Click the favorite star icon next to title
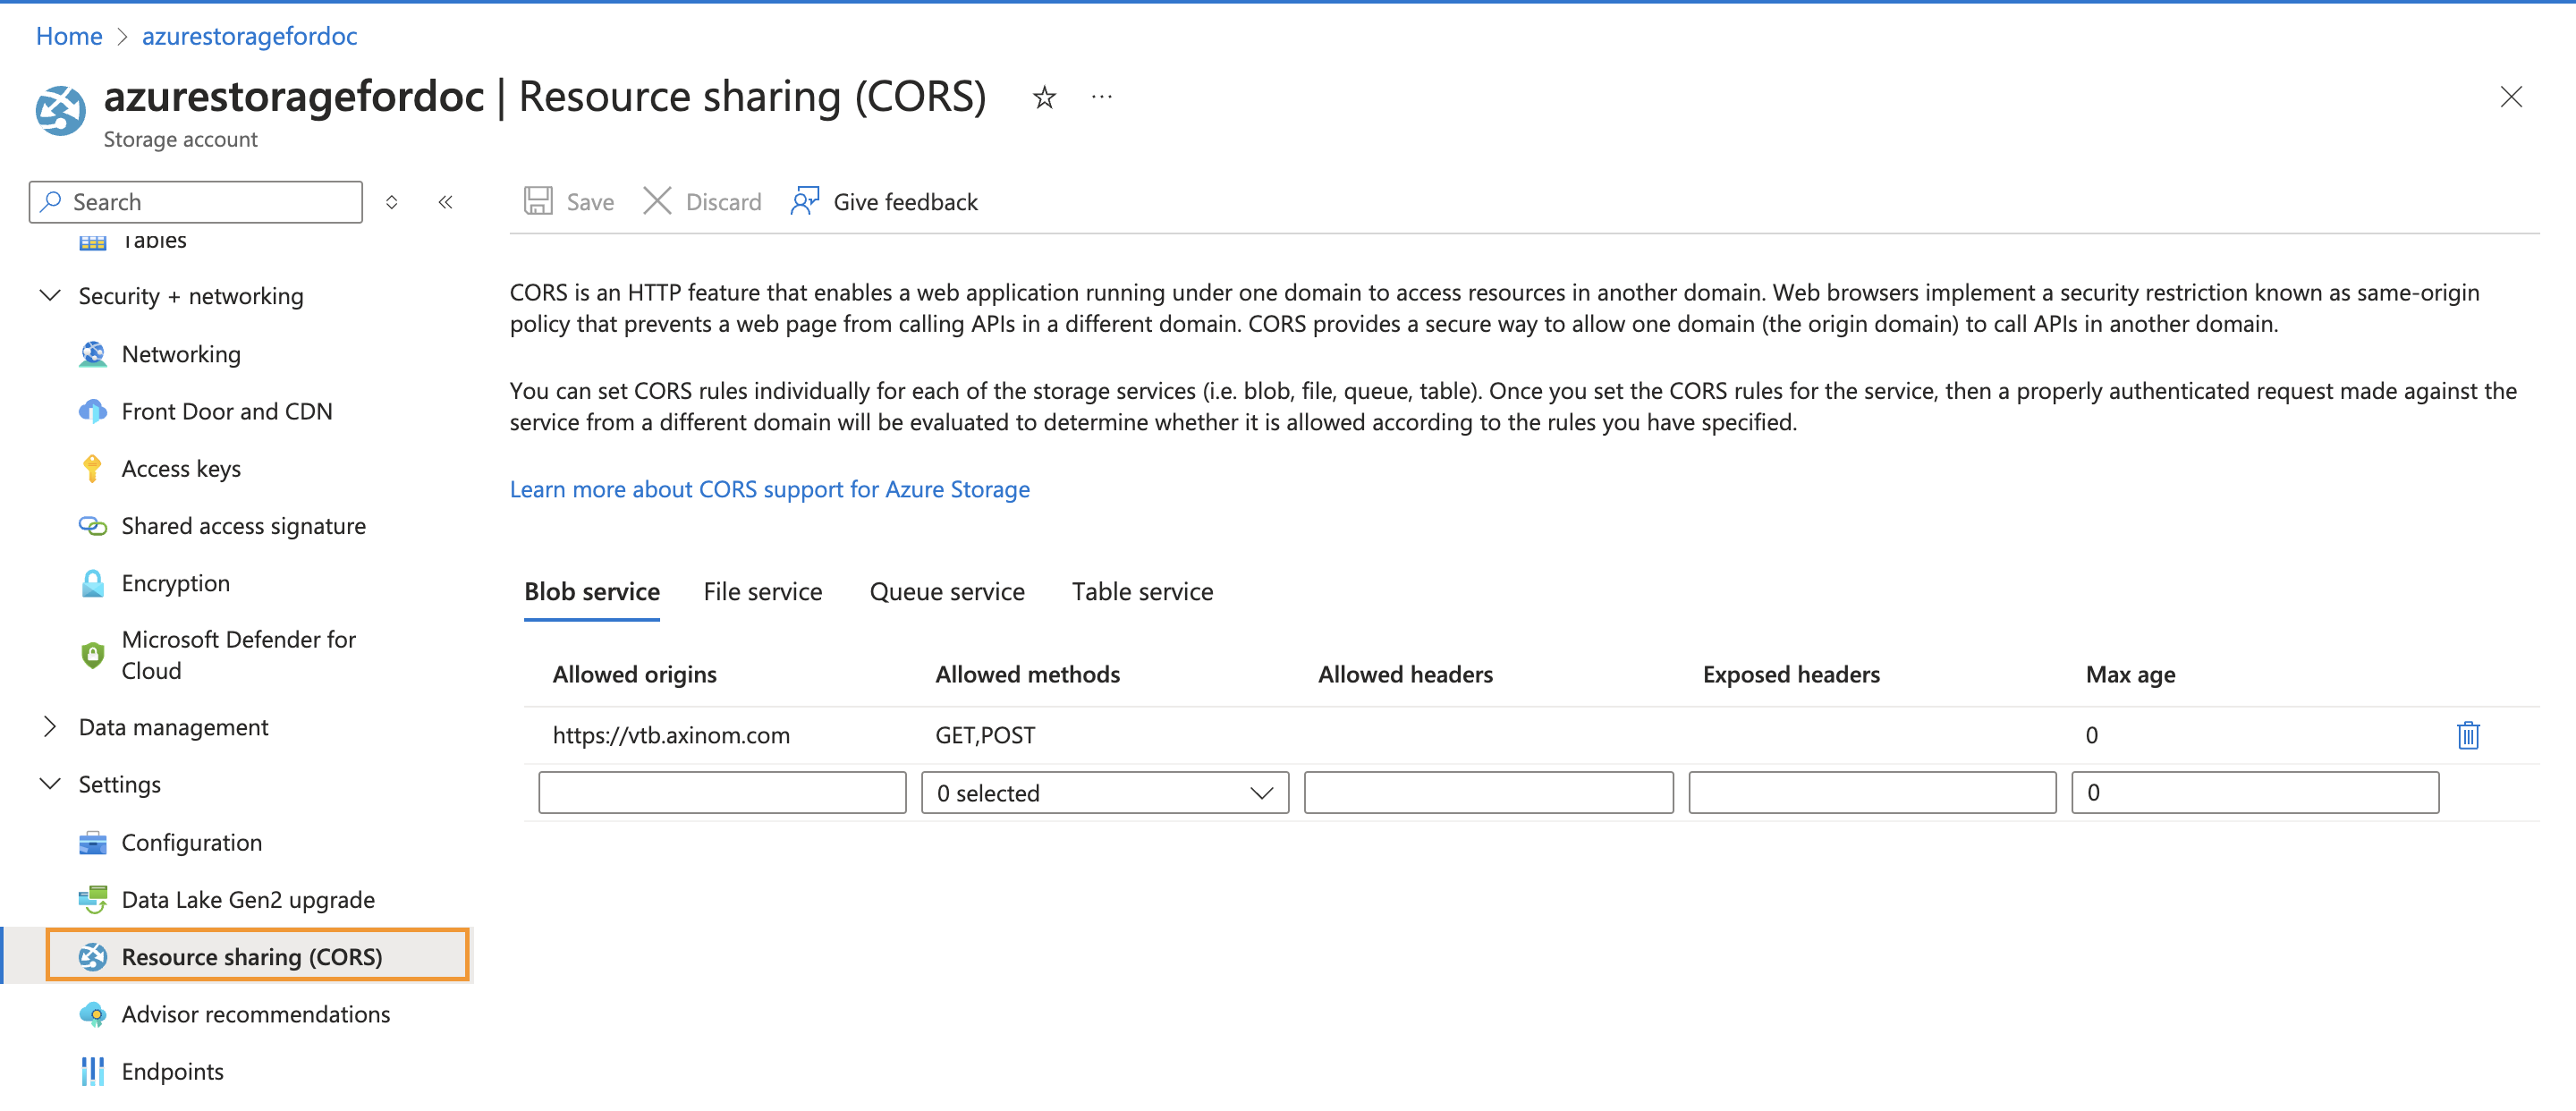Screen dimensions: 2576x1111 pyautogui.click(x=1043, y=97)
